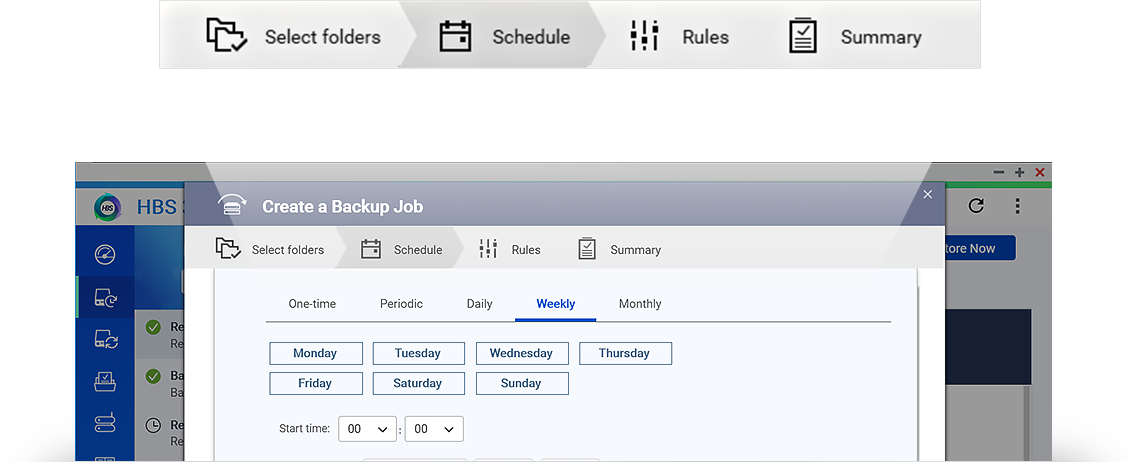The image size is (1145, 462).
Task: Toggle Wednesday in weekly schedule
Action: click(x=521, y=353)
